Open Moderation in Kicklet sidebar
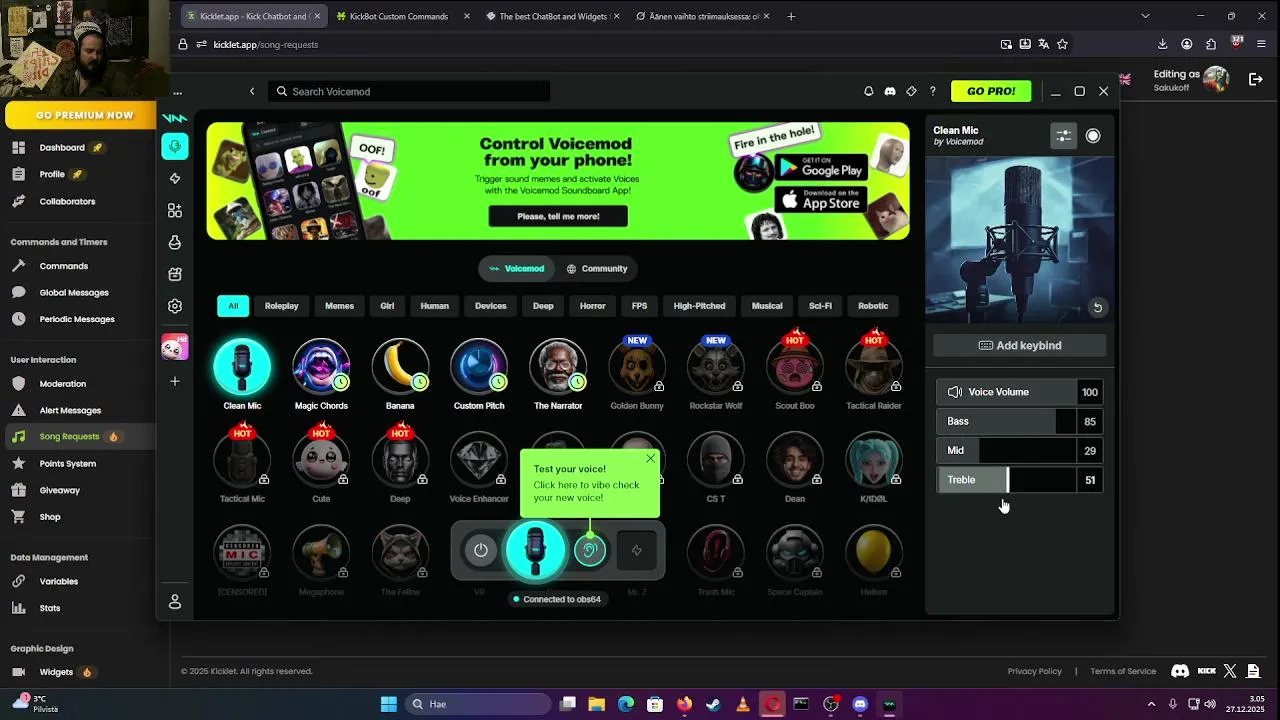Image resolution: width=1280 pixels, height=720 pixels. pos(62,384)
